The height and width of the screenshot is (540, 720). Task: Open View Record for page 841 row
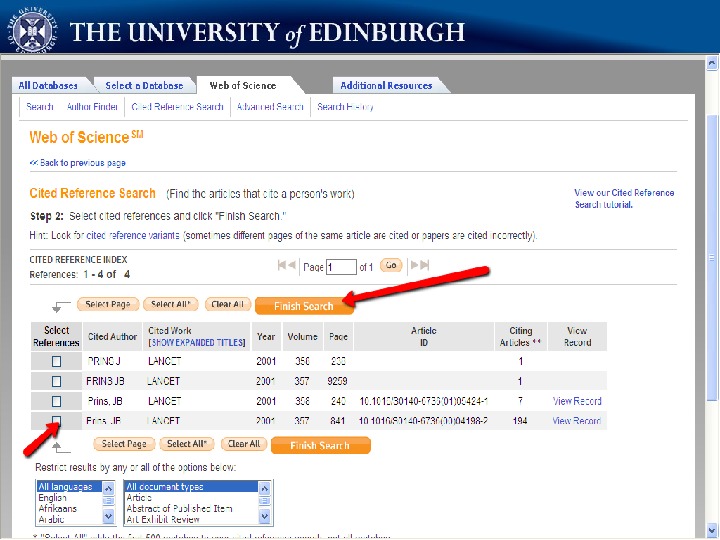[577, 421]
